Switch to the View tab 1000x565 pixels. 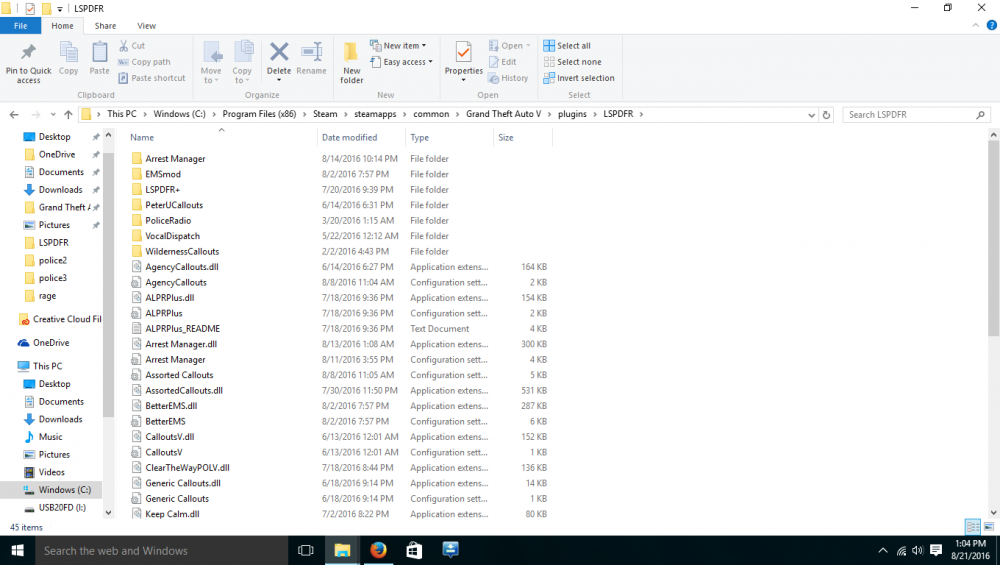[x=147, y=26]
